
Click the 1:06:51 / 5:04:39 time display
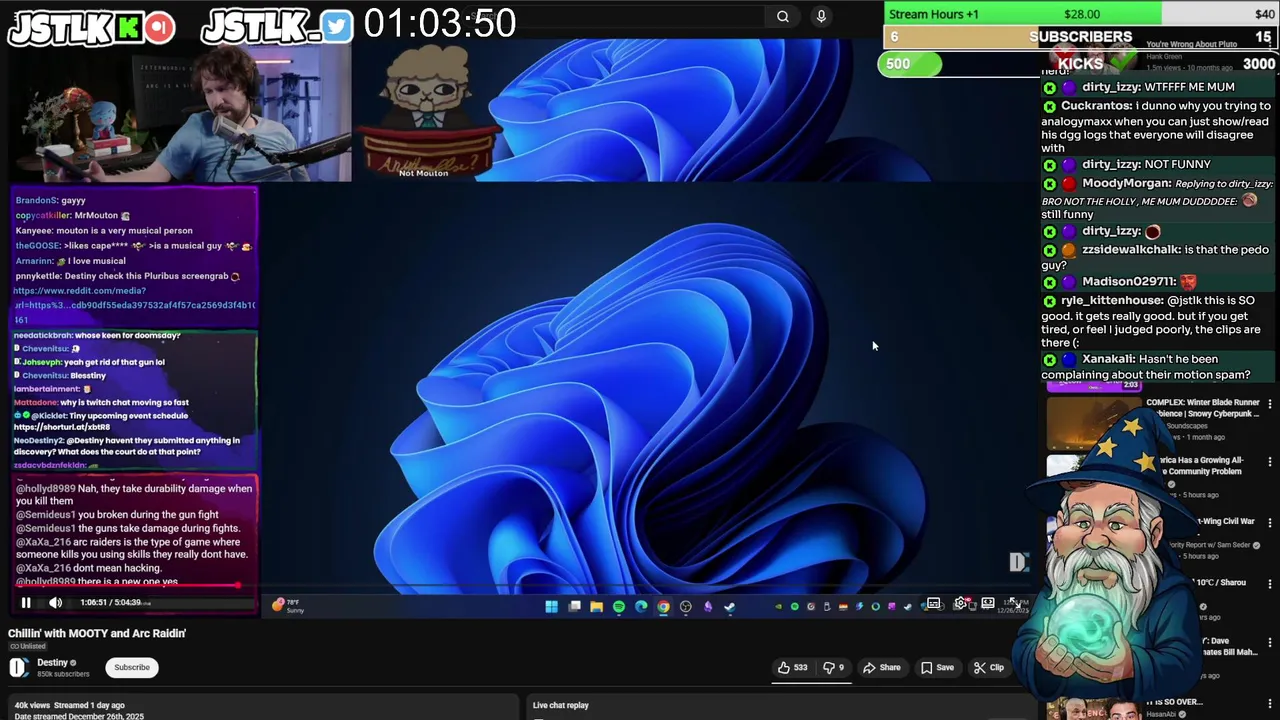pyautogui.click(x=111, y=603)
